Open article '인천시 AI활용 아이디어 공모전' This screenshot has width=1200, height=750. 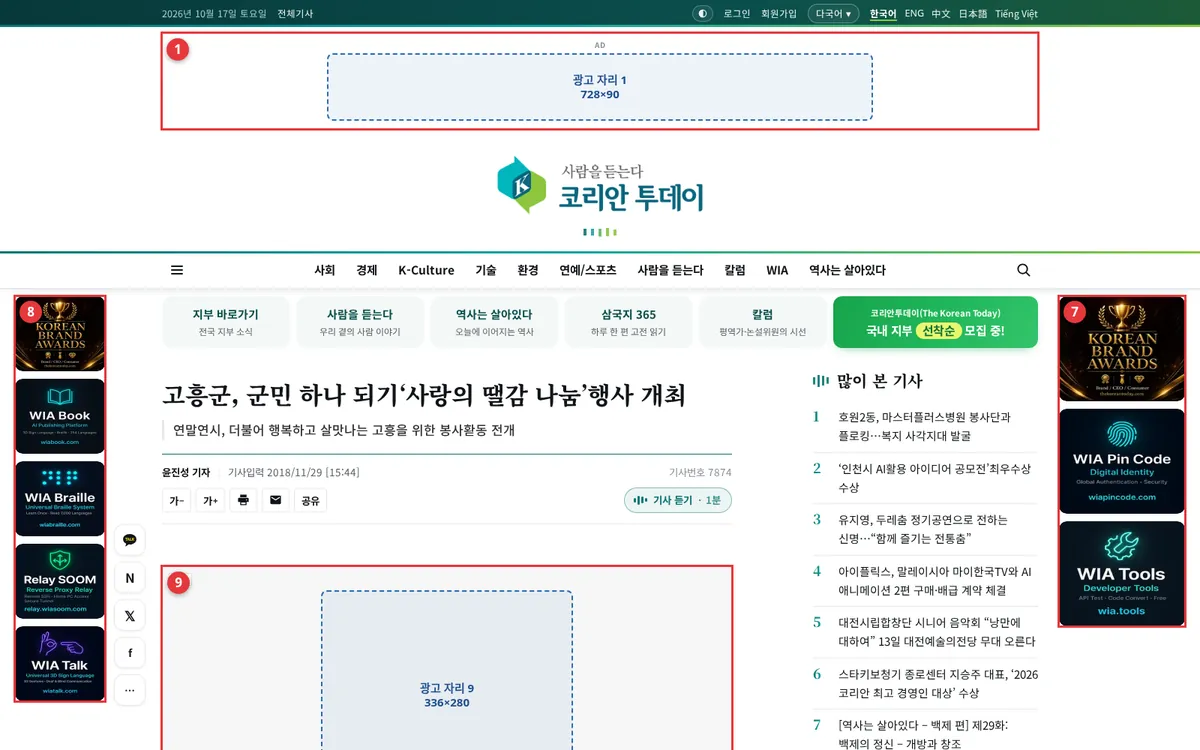pyautogui.click(x=935, y=478)
